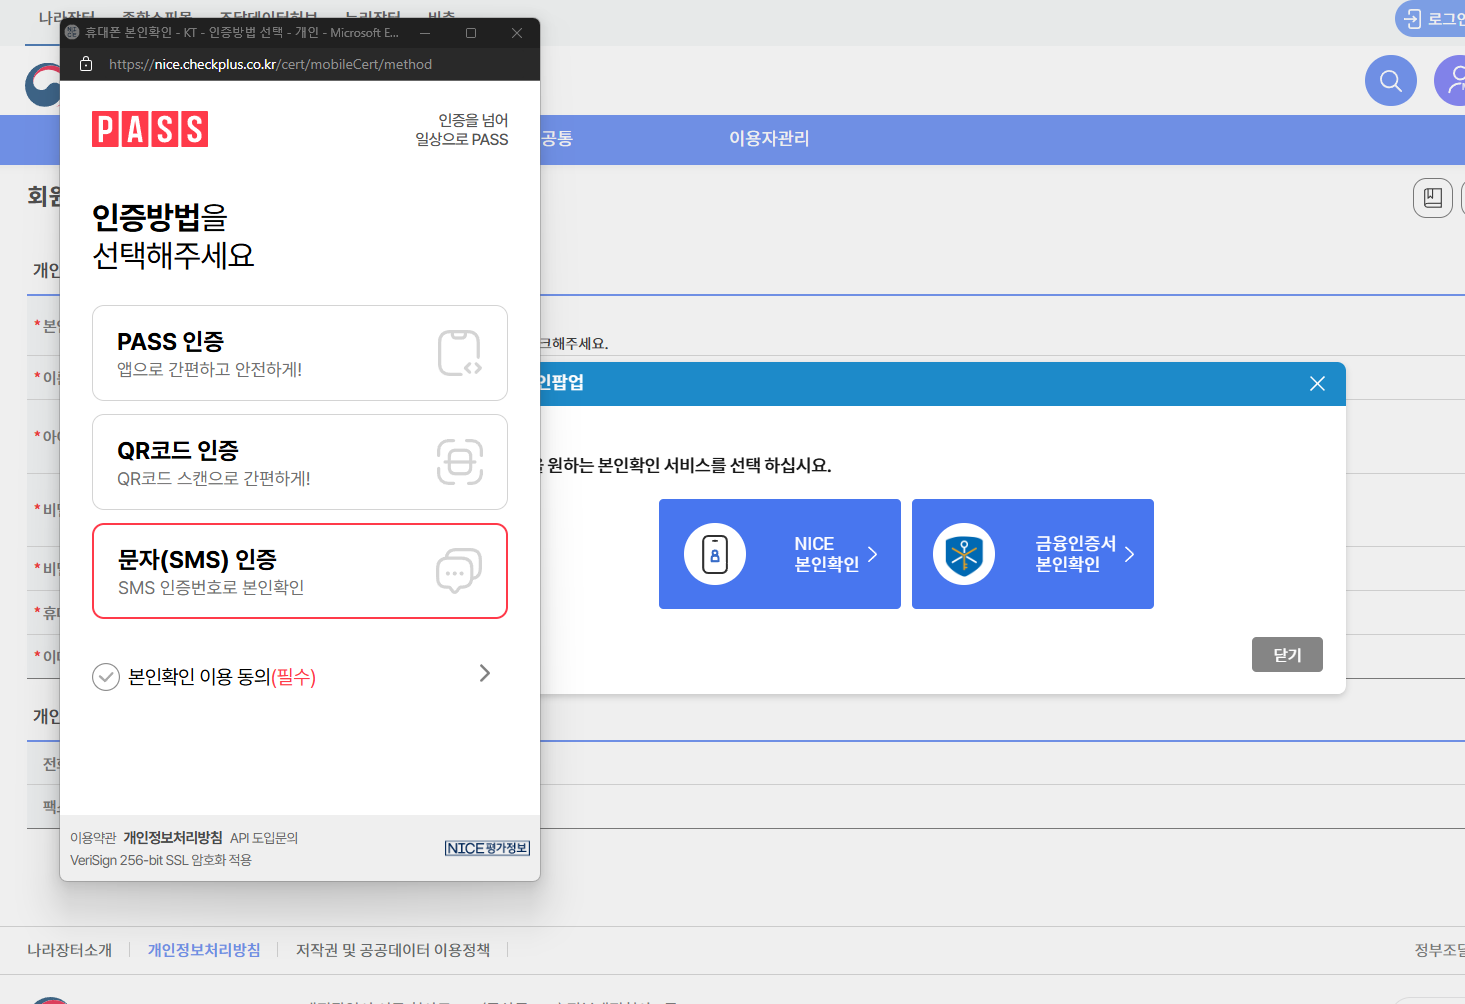This screenshot has width=1465, height=1004.
Task: Choose QR code authentication option
Action: (x=300, y=462)
